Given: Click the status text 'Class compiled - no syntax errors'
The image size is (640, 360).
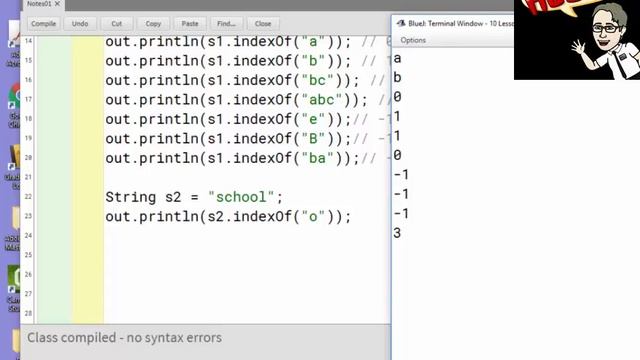Looking at the screenshot, I should pyautogui.click(x=124, y=338).
